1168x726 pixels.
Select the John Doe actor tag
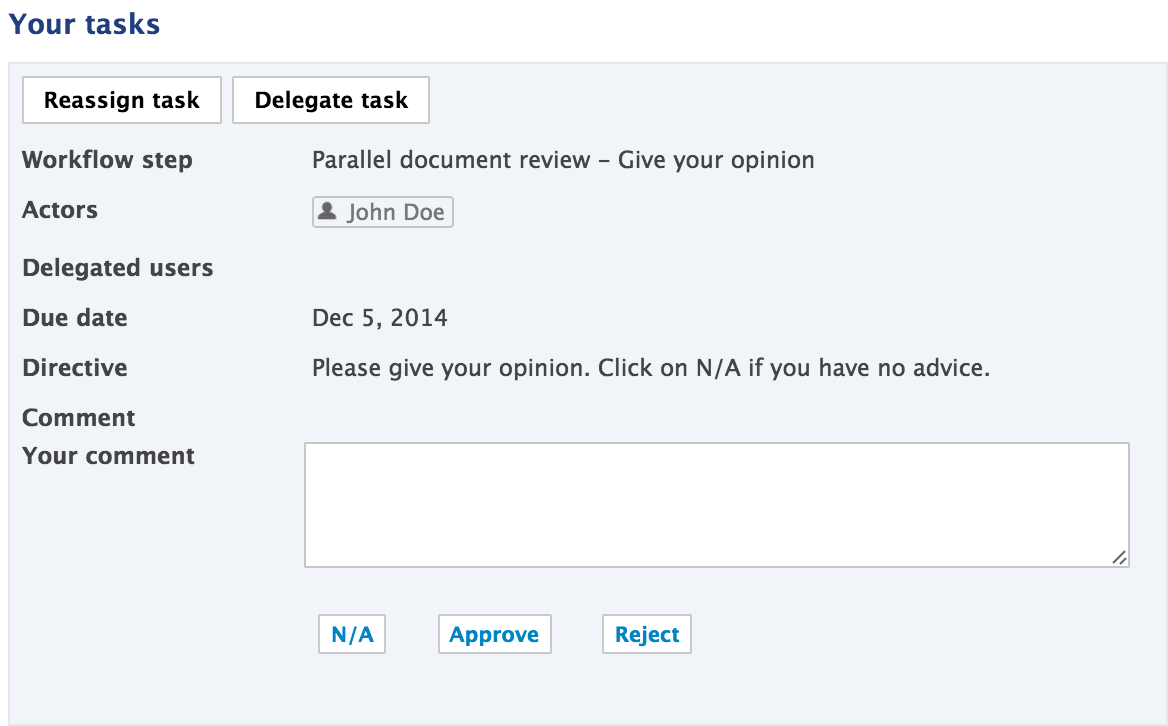[x=382, y=212]
